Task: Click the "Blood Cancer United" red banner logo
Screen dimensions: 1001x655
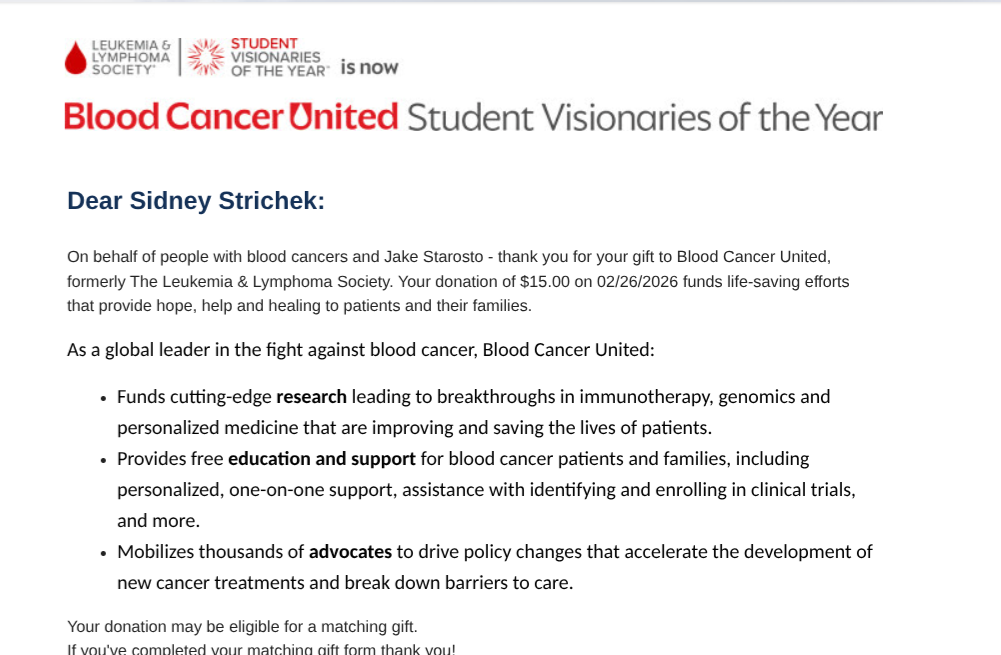Action: [231, 117]
